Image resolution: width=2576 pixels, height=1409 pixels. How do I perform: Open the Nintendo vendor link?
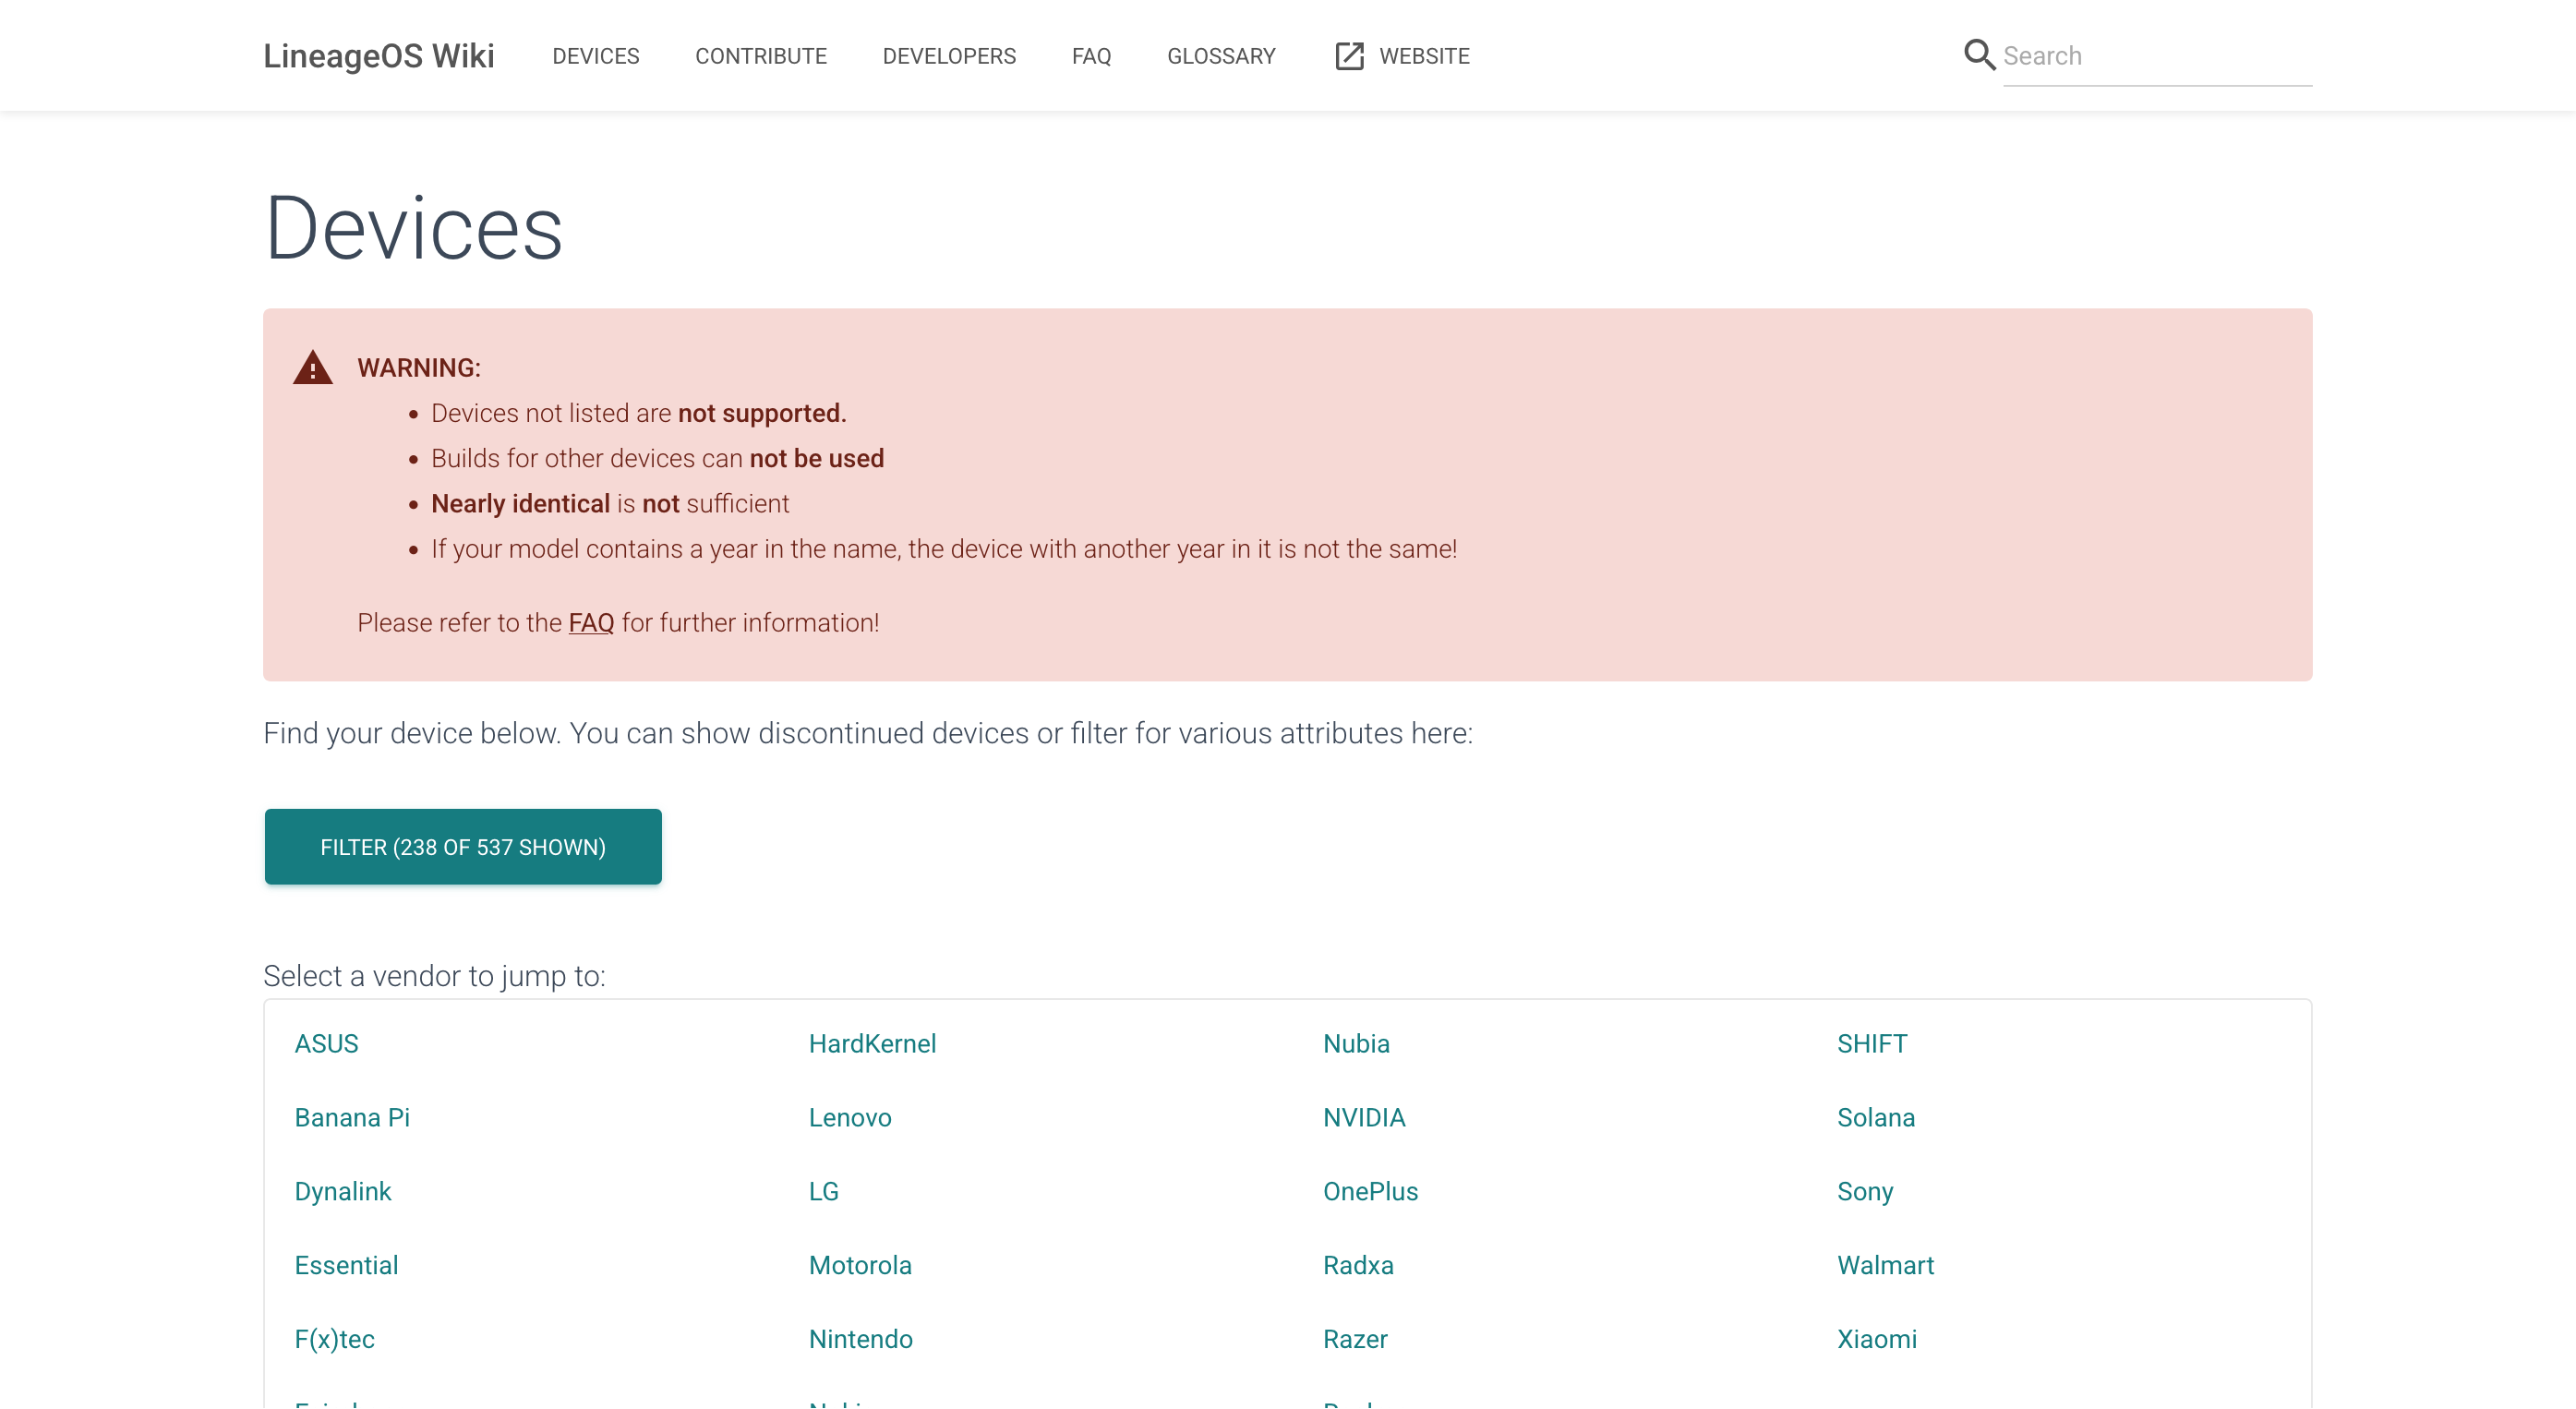860,1339
